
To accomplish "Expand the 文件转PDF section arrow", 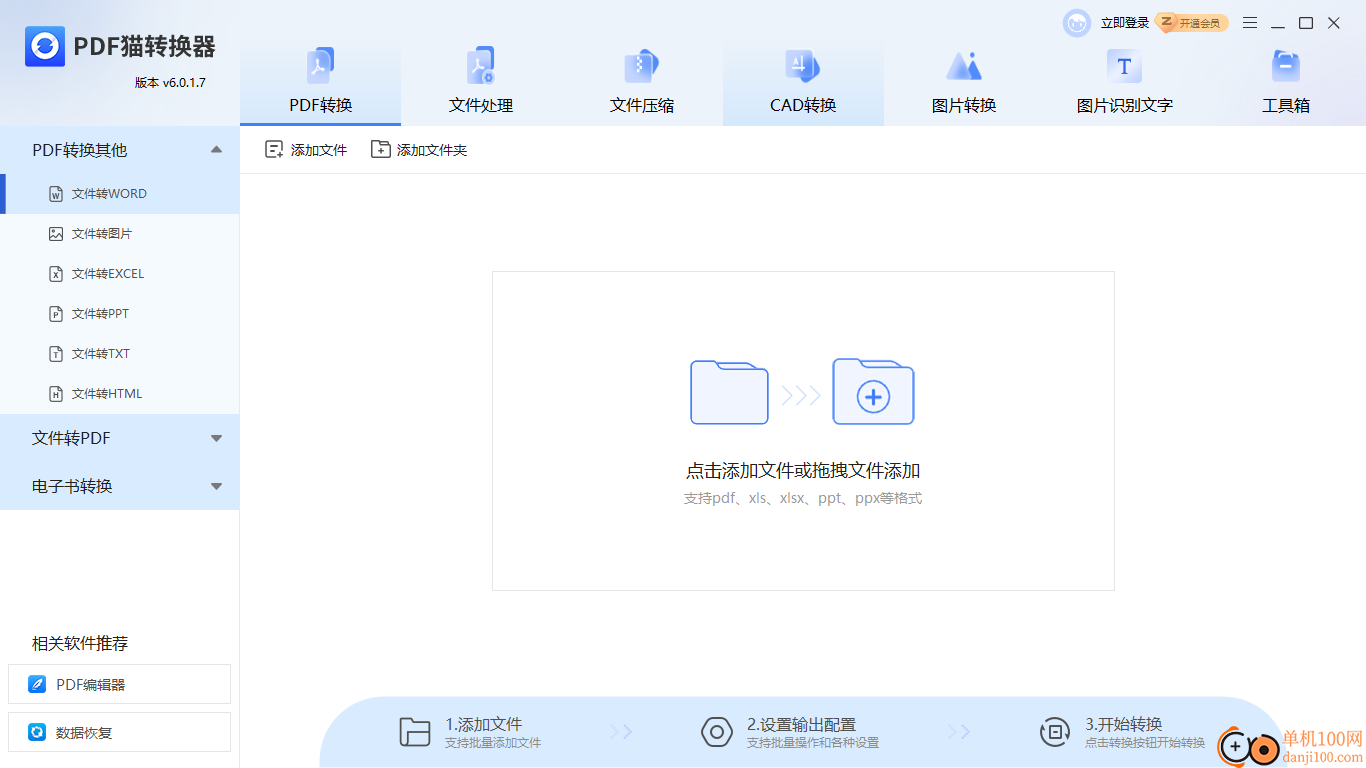I will pos(216,438).
